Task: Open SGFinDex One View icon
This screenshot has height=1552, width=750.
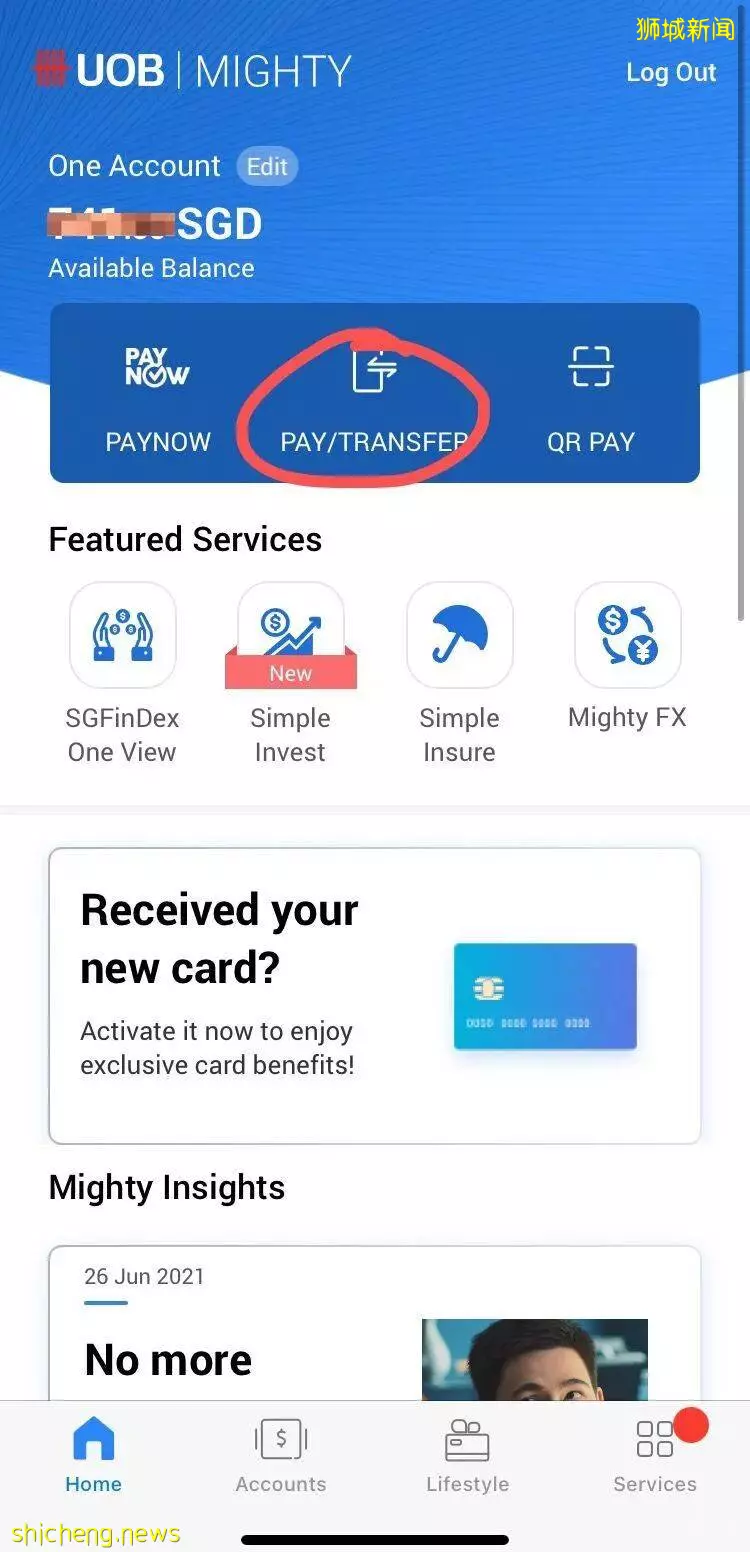Action: point(123,635)
